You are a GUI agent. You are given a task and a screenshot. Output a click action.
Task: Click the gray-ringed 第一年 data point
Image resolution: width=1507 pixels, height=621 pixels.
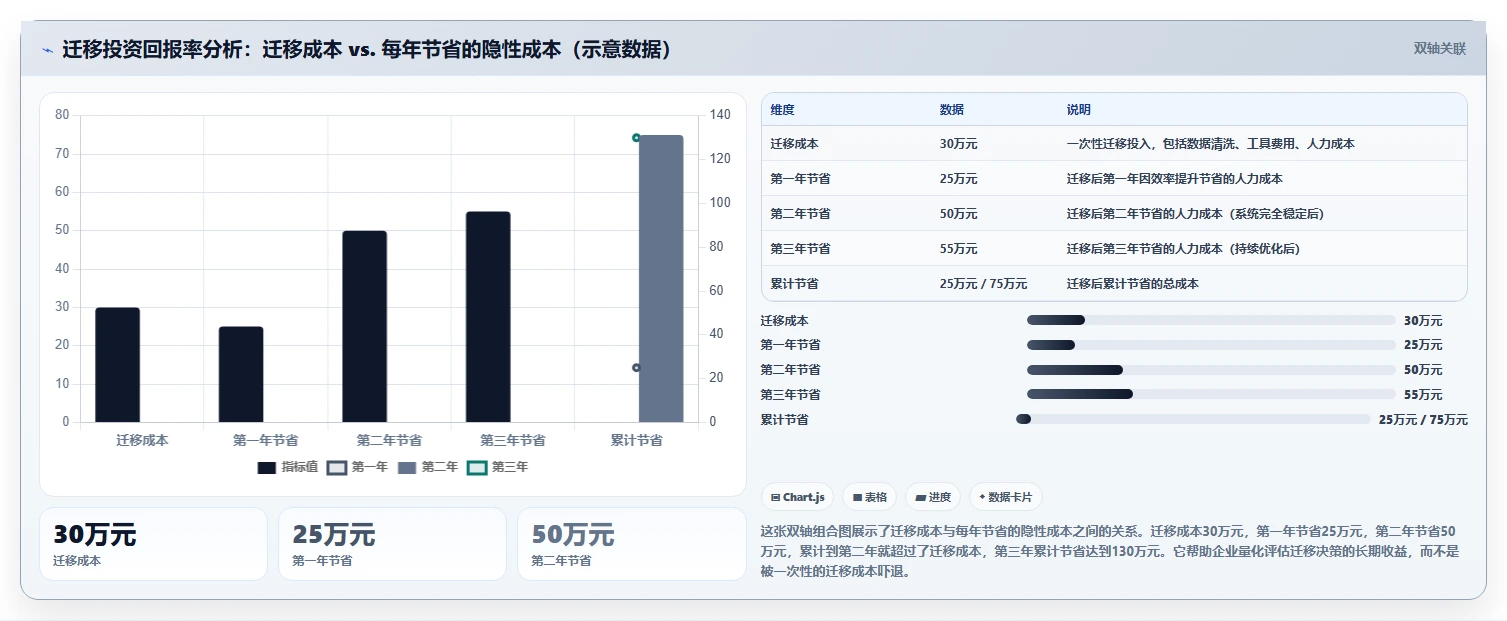click(636, 368)
